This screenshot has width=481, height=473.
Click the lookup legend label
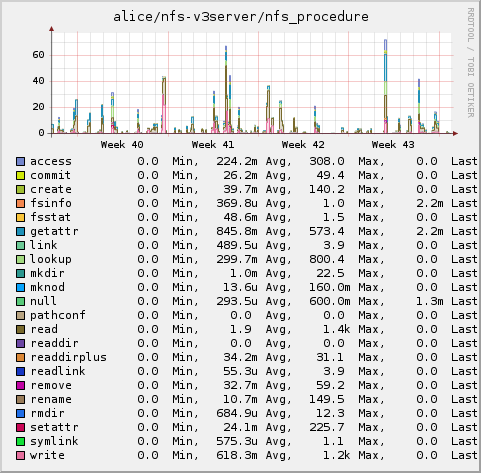(x=51, y=260)
